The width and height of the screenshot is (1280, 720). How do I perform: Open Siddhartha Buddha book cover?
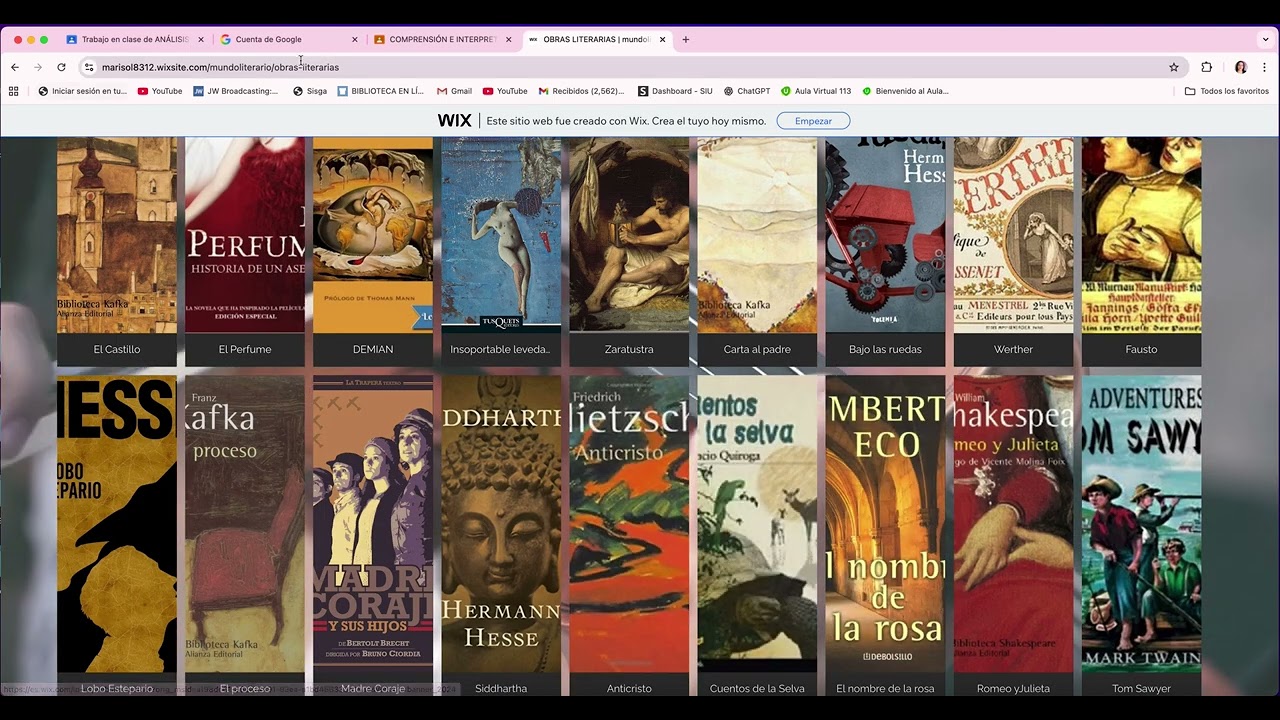501,524
